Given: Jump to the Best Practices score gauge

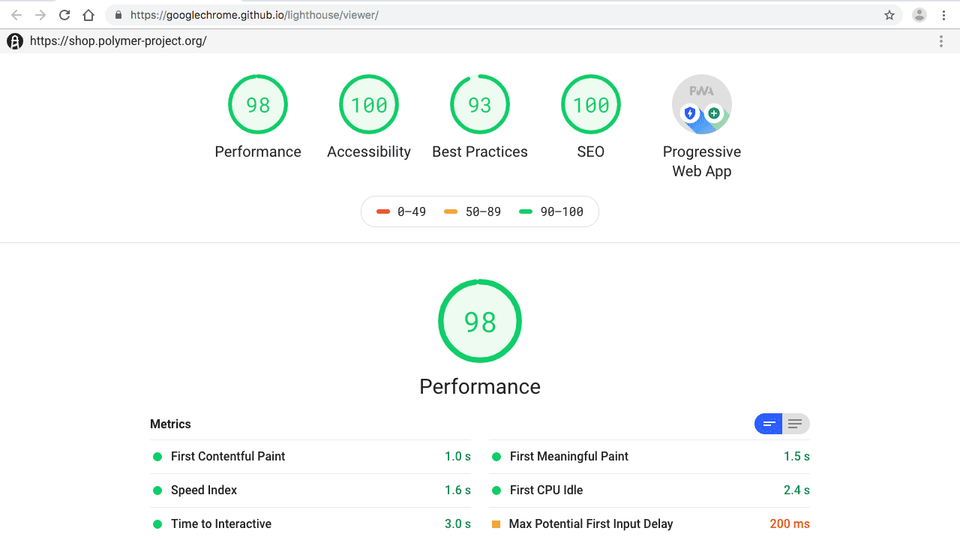Looking at the screenshot, I should tap(479, 105).
